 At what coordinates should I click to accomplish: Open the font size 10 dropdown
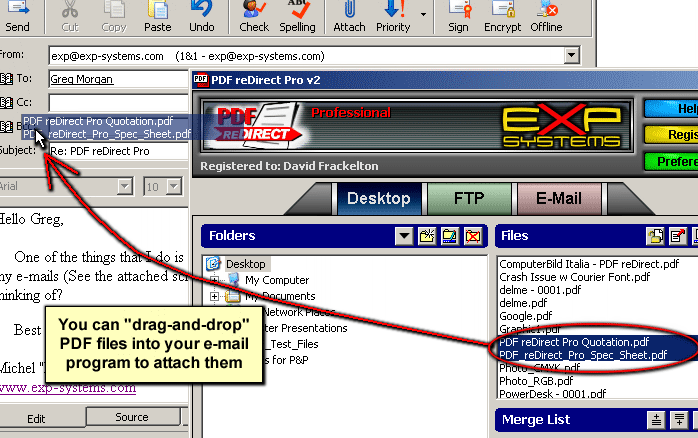click(x=174, y=186)
